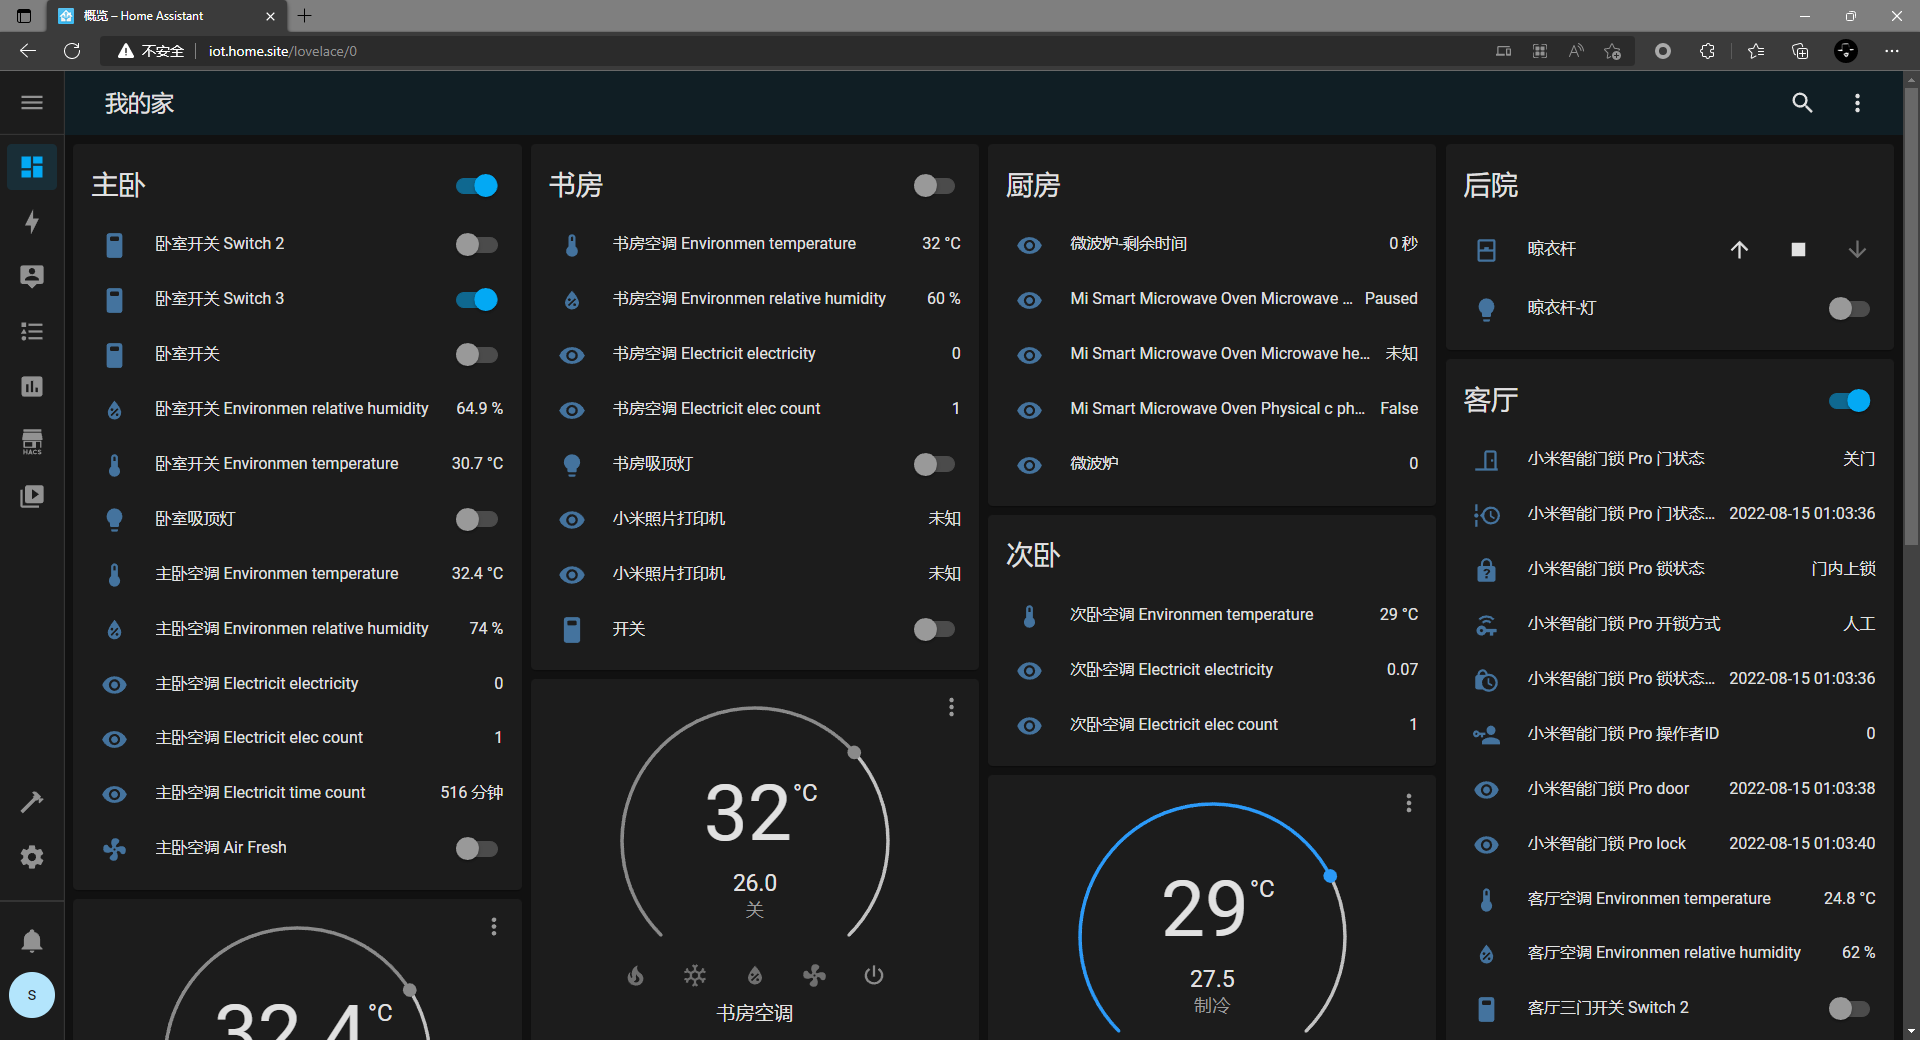Screen dimensions: 1920x1040
Task: Search entities with magnifier icon
Action: tap(1802, 103)
